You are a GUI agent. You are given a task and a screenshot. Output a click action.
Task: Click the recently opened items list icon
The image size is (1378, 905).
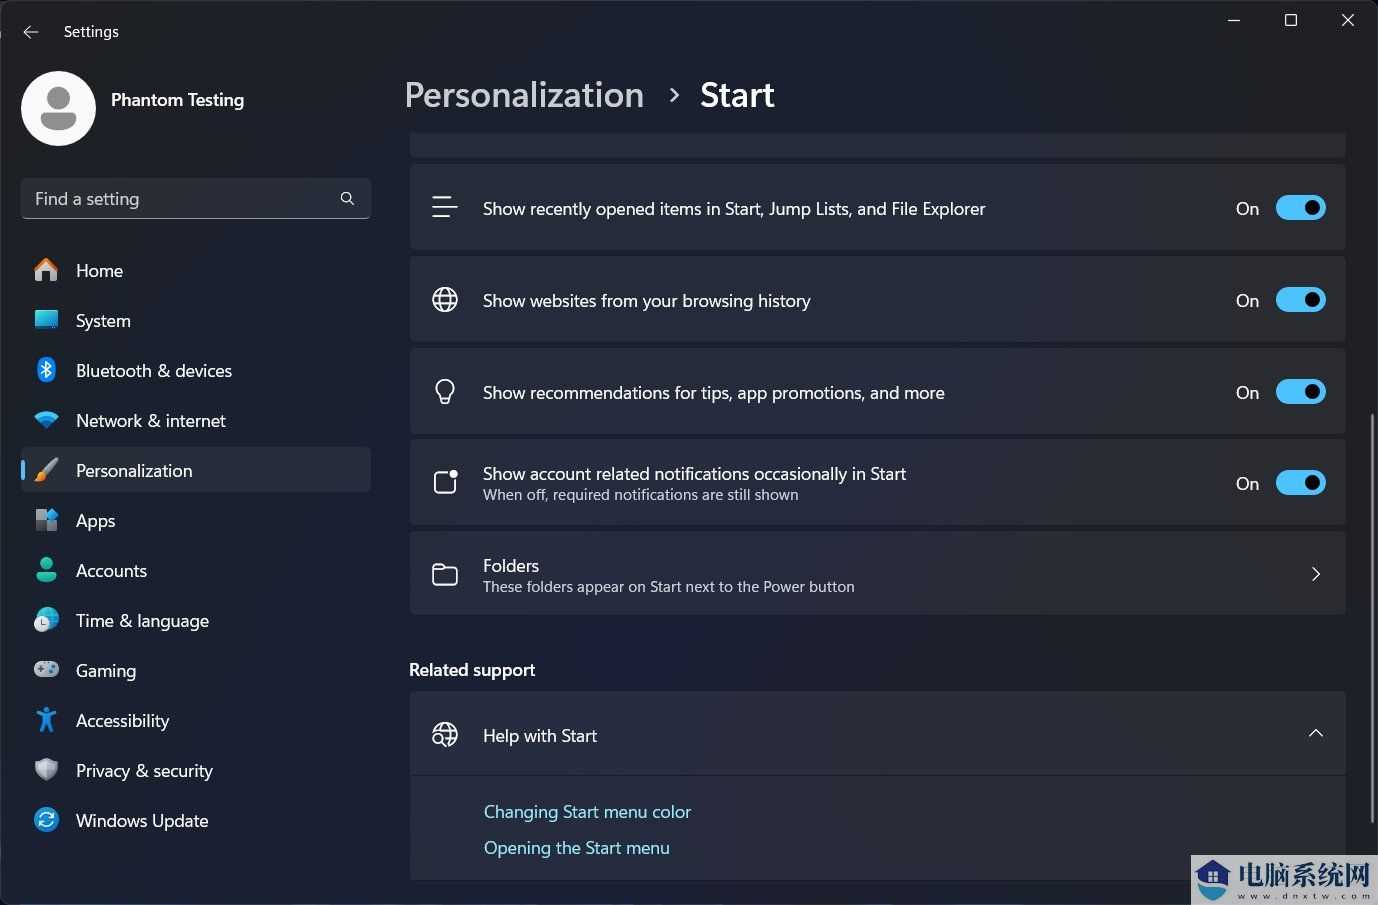coord(445,208)
